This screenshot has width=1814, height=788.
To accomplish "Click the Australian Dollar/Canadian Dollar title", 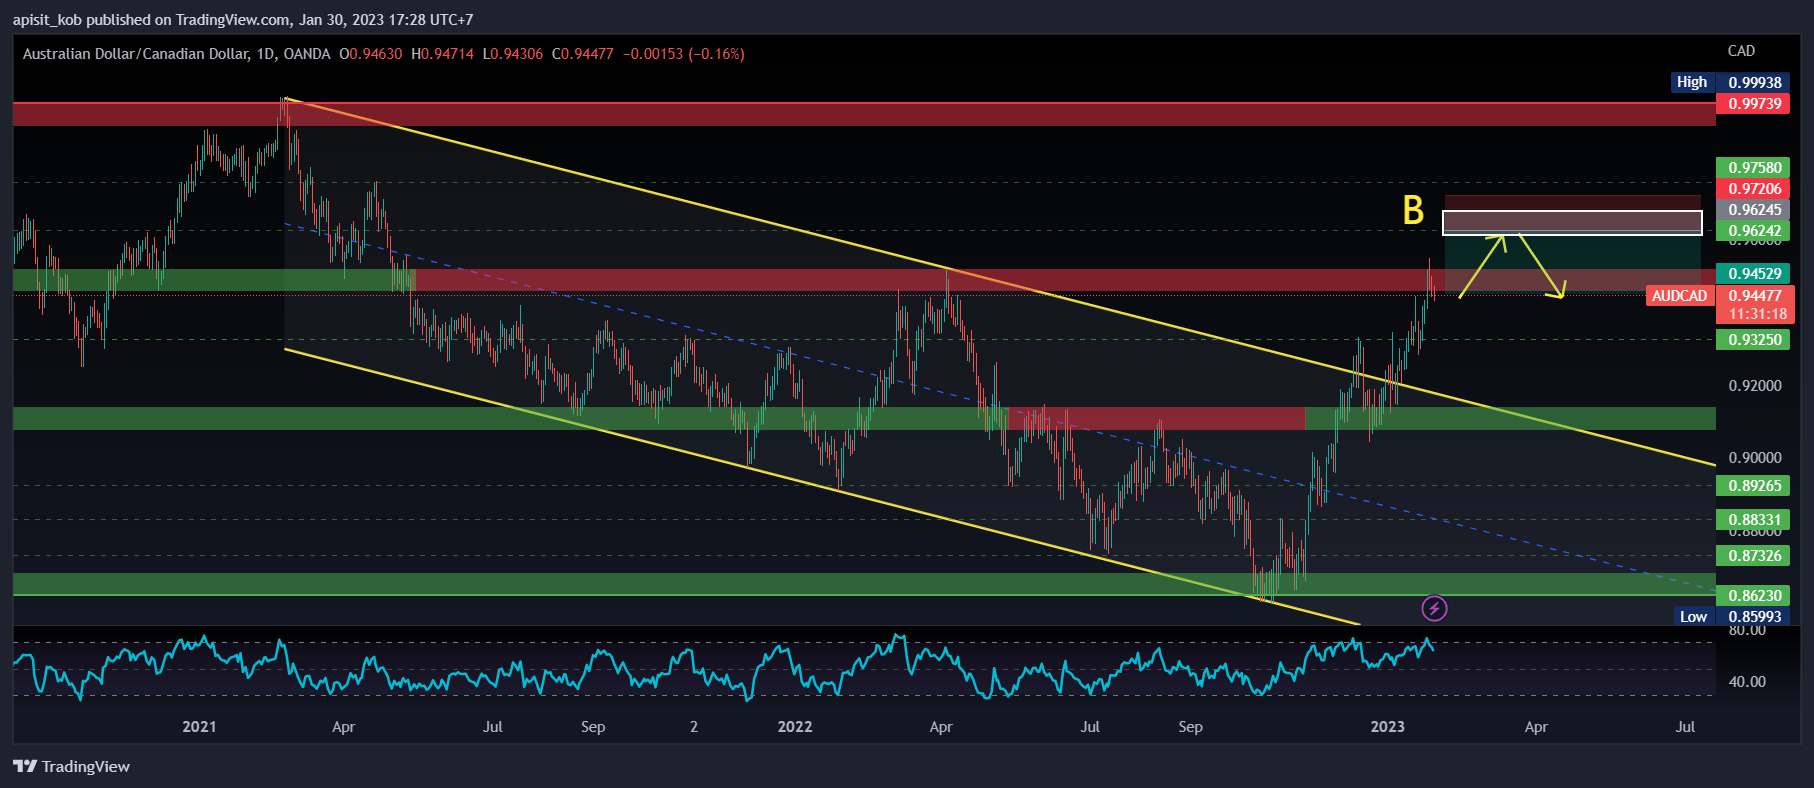I will pyautogui.click(x=135, y=54).
